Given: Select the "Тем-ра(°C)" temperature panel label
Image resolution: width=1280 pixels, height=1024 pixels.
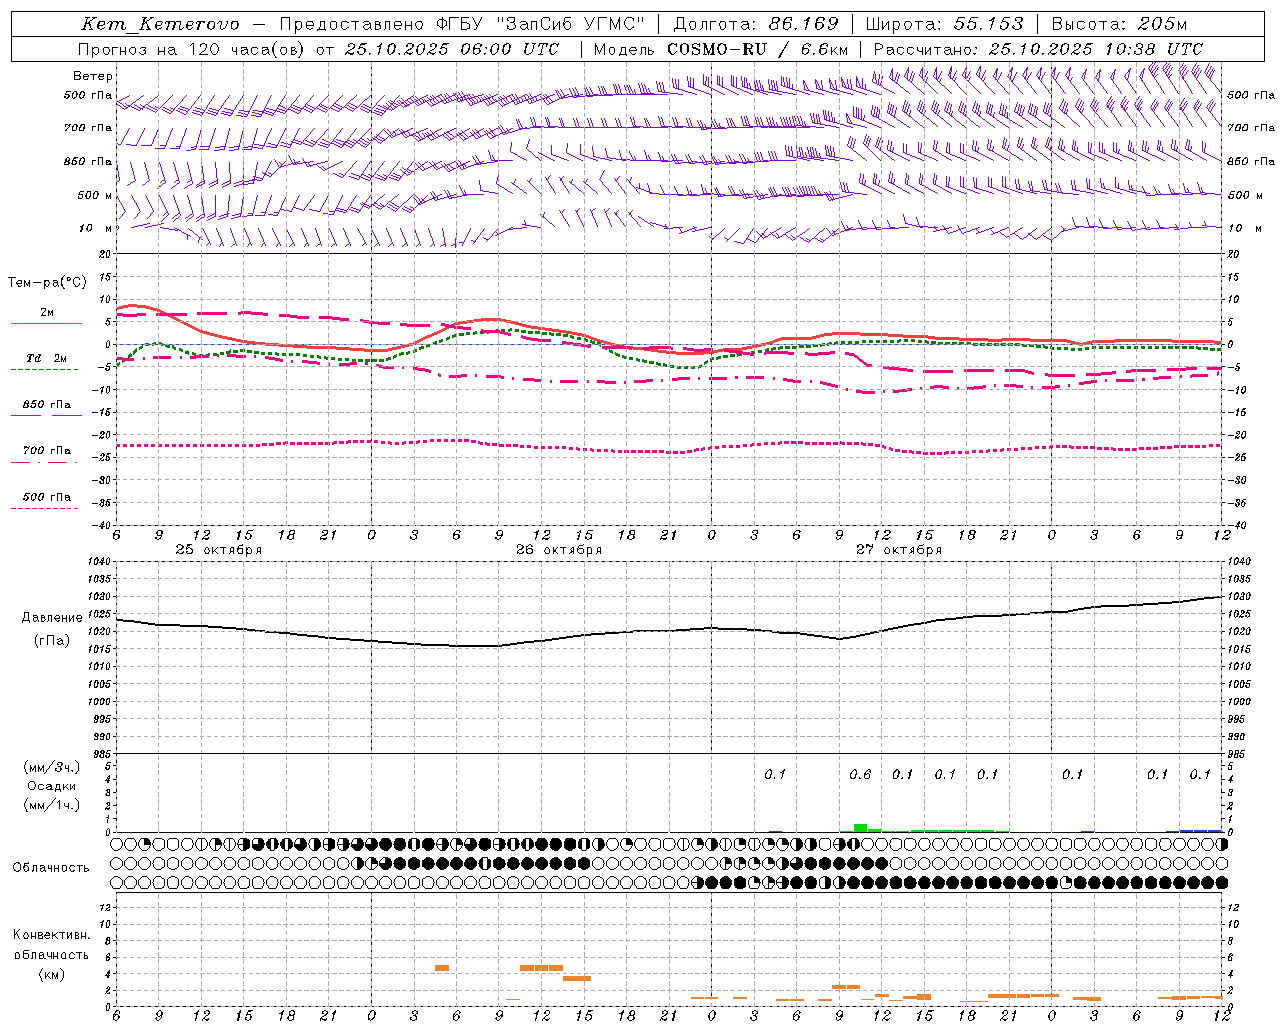Looking at the screenshot, I should [x=47, y=283].
